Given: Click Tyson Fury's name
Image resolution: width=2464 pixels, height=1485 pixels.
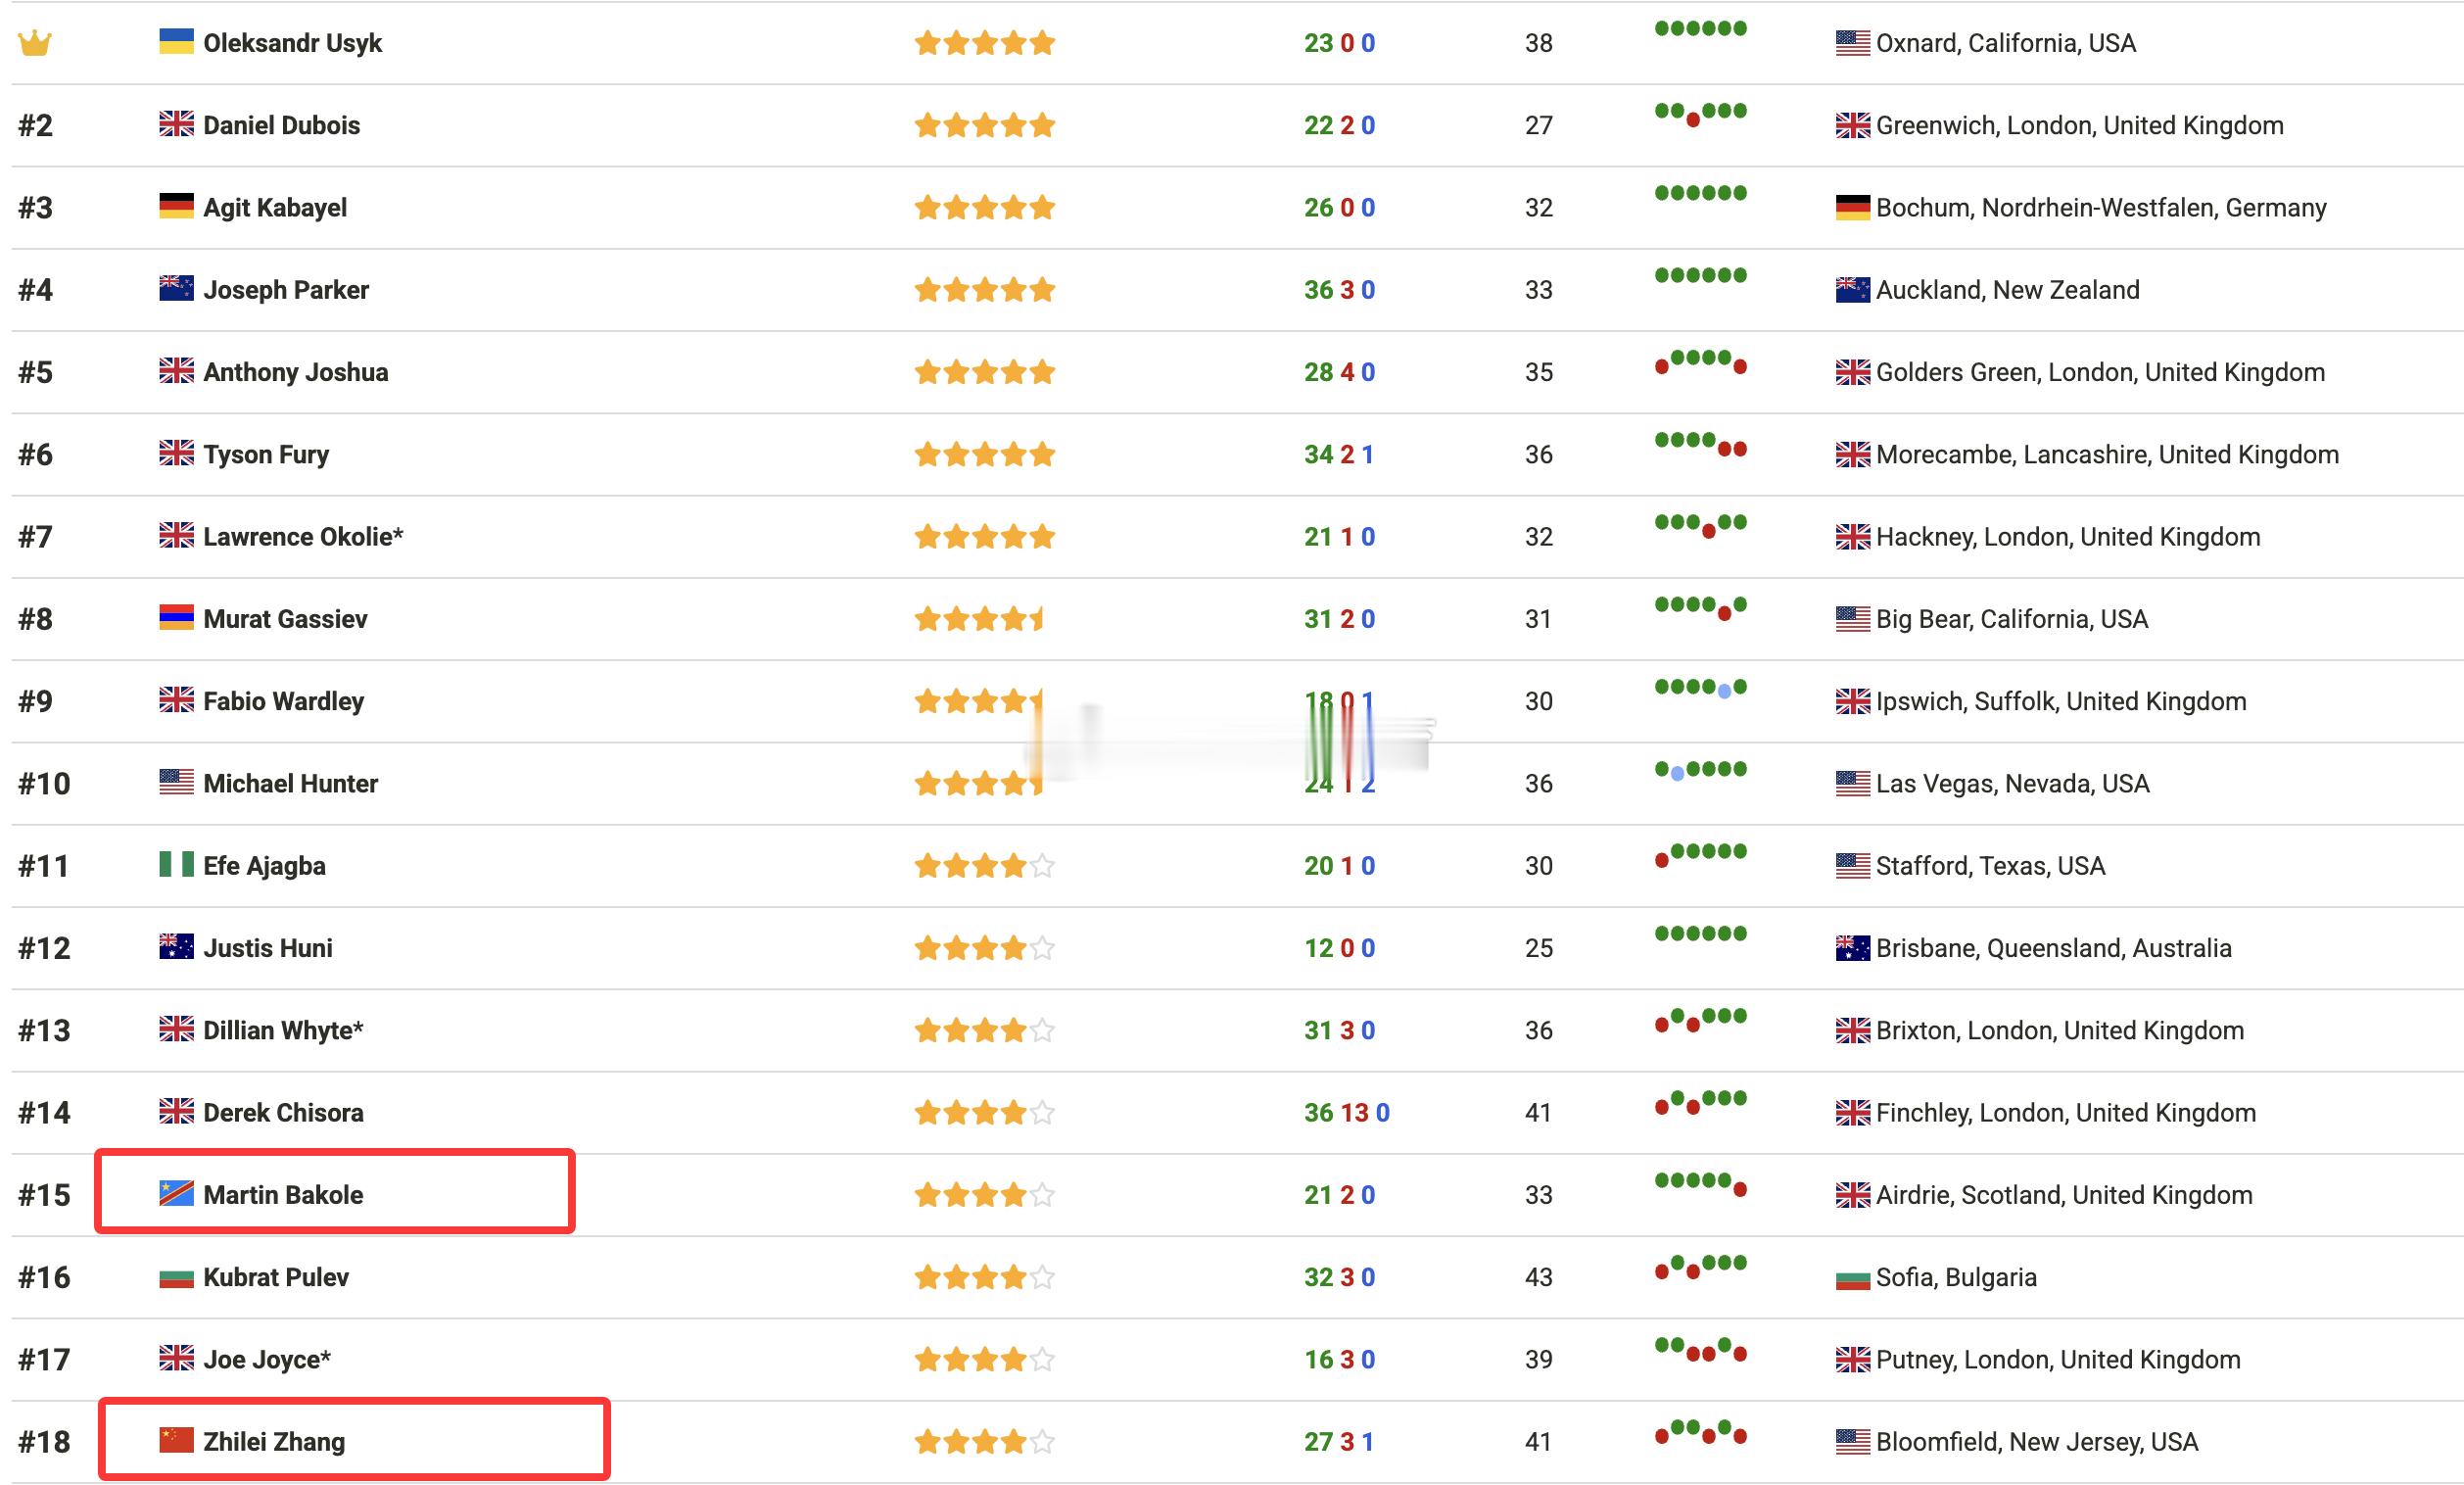Looking at the screenshot, I should pyautogui.click(x=266, y=454).
